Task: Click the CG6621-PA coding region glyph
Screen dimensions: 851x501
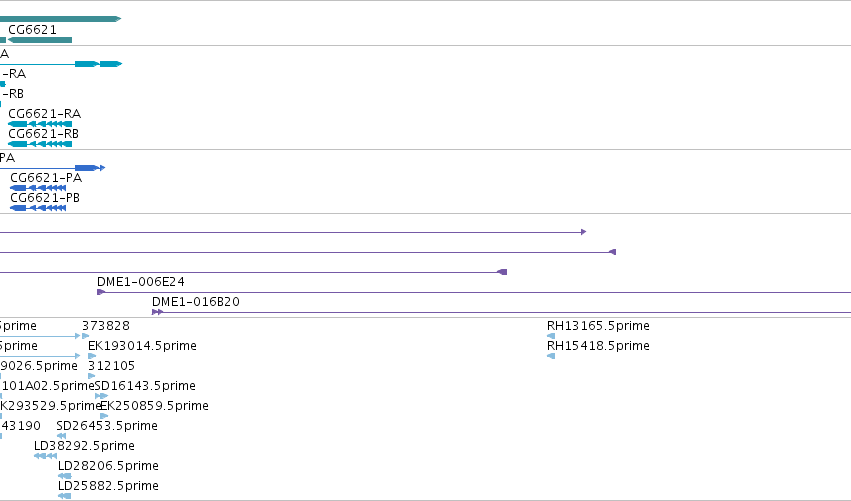Action: pyautogui.click(x=38, y=188)
